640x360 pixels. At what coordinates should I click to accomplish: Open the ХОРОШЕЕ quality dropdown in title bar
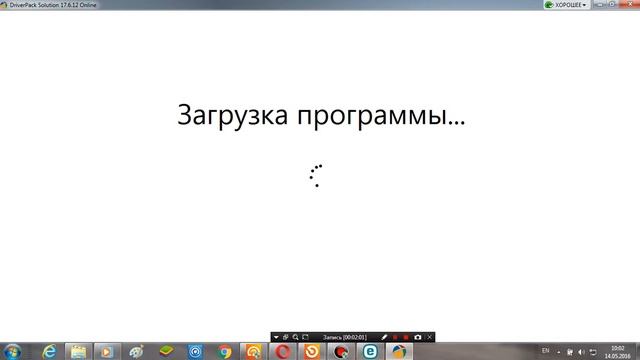click(567, 5)
